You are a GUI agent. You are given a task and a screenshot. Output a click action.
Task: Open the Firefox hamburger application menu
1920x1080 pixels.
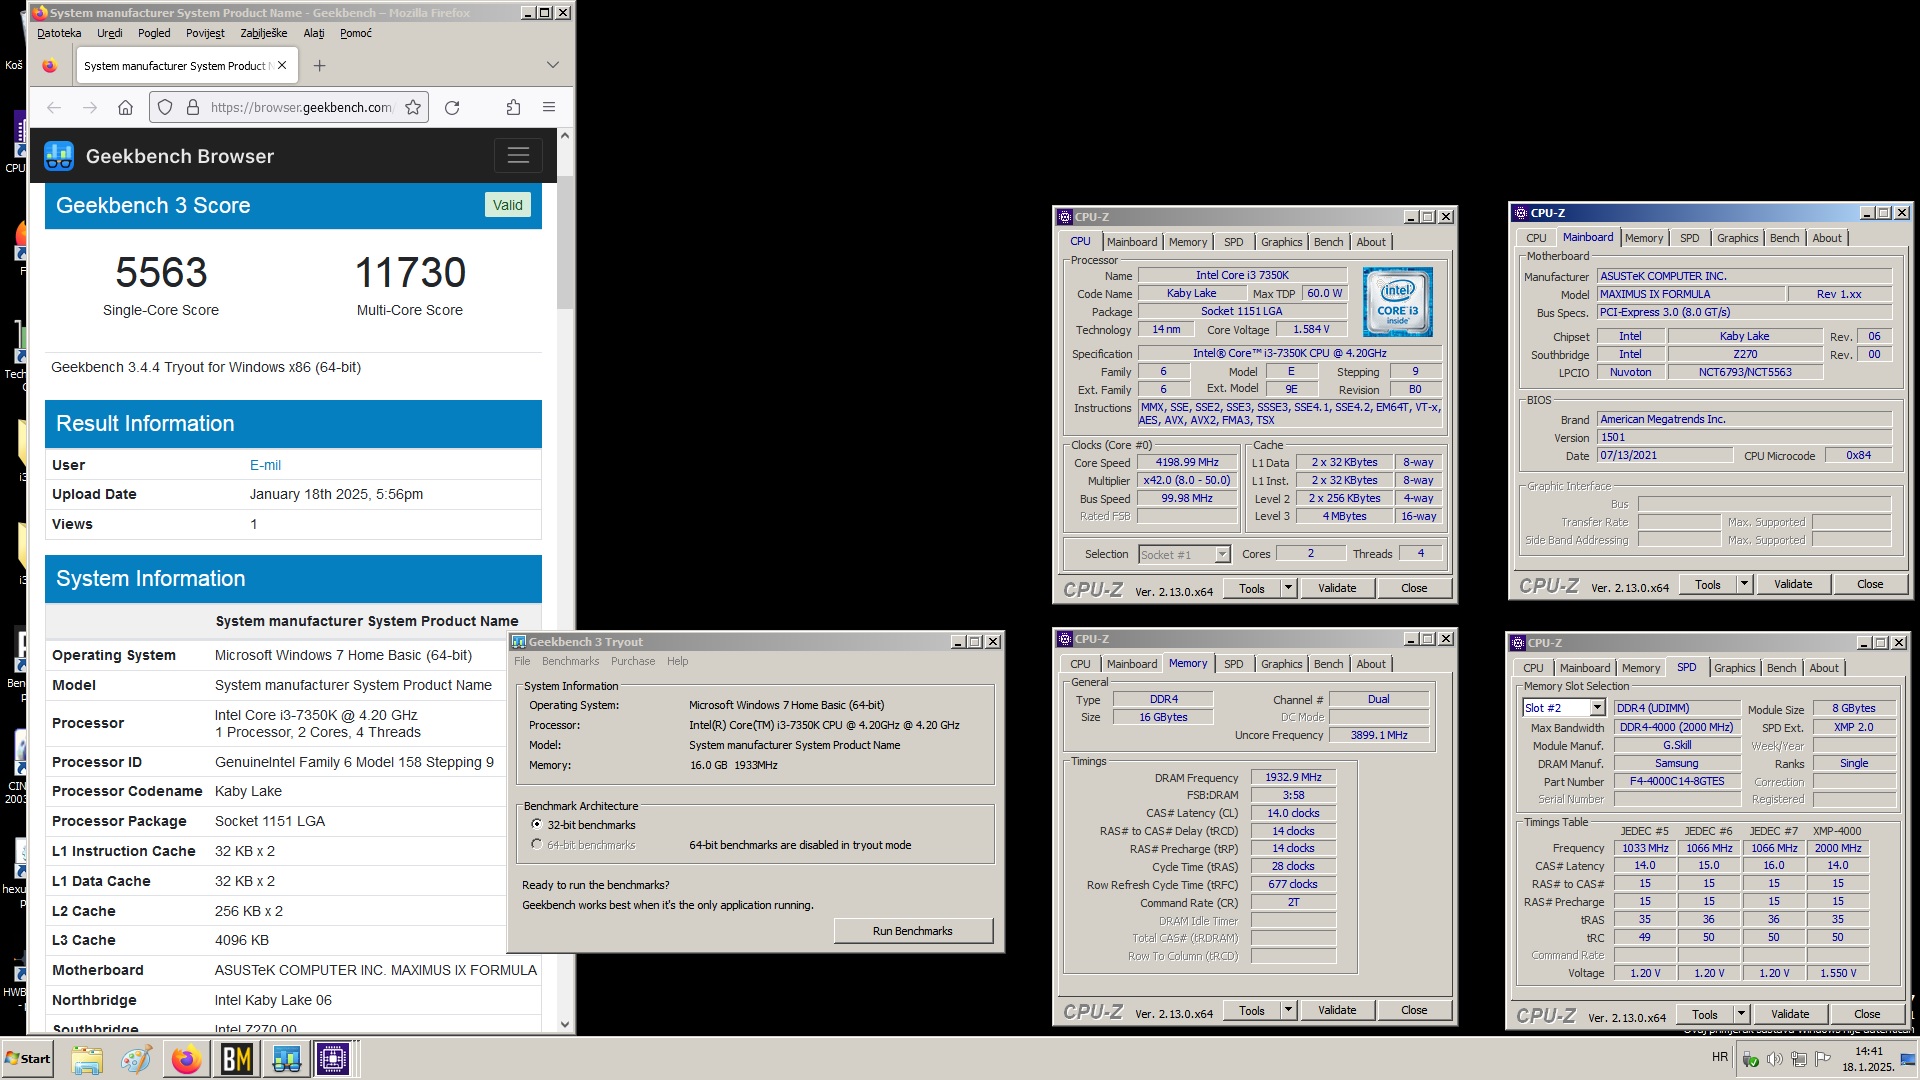549,107
